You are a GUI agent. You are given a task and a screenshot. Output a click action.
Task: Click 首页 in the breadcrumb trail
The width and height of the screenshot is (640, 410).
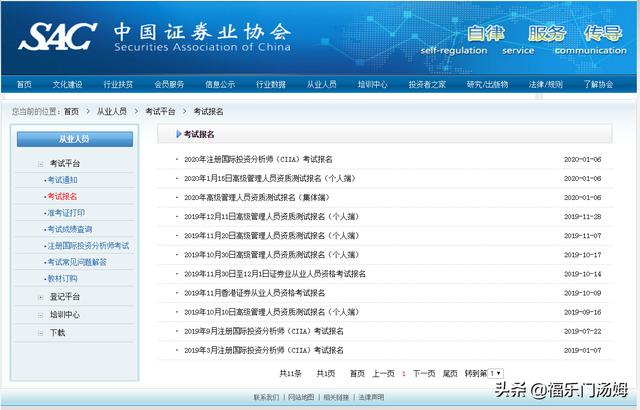pyautogui.click(x=71, y=111)
